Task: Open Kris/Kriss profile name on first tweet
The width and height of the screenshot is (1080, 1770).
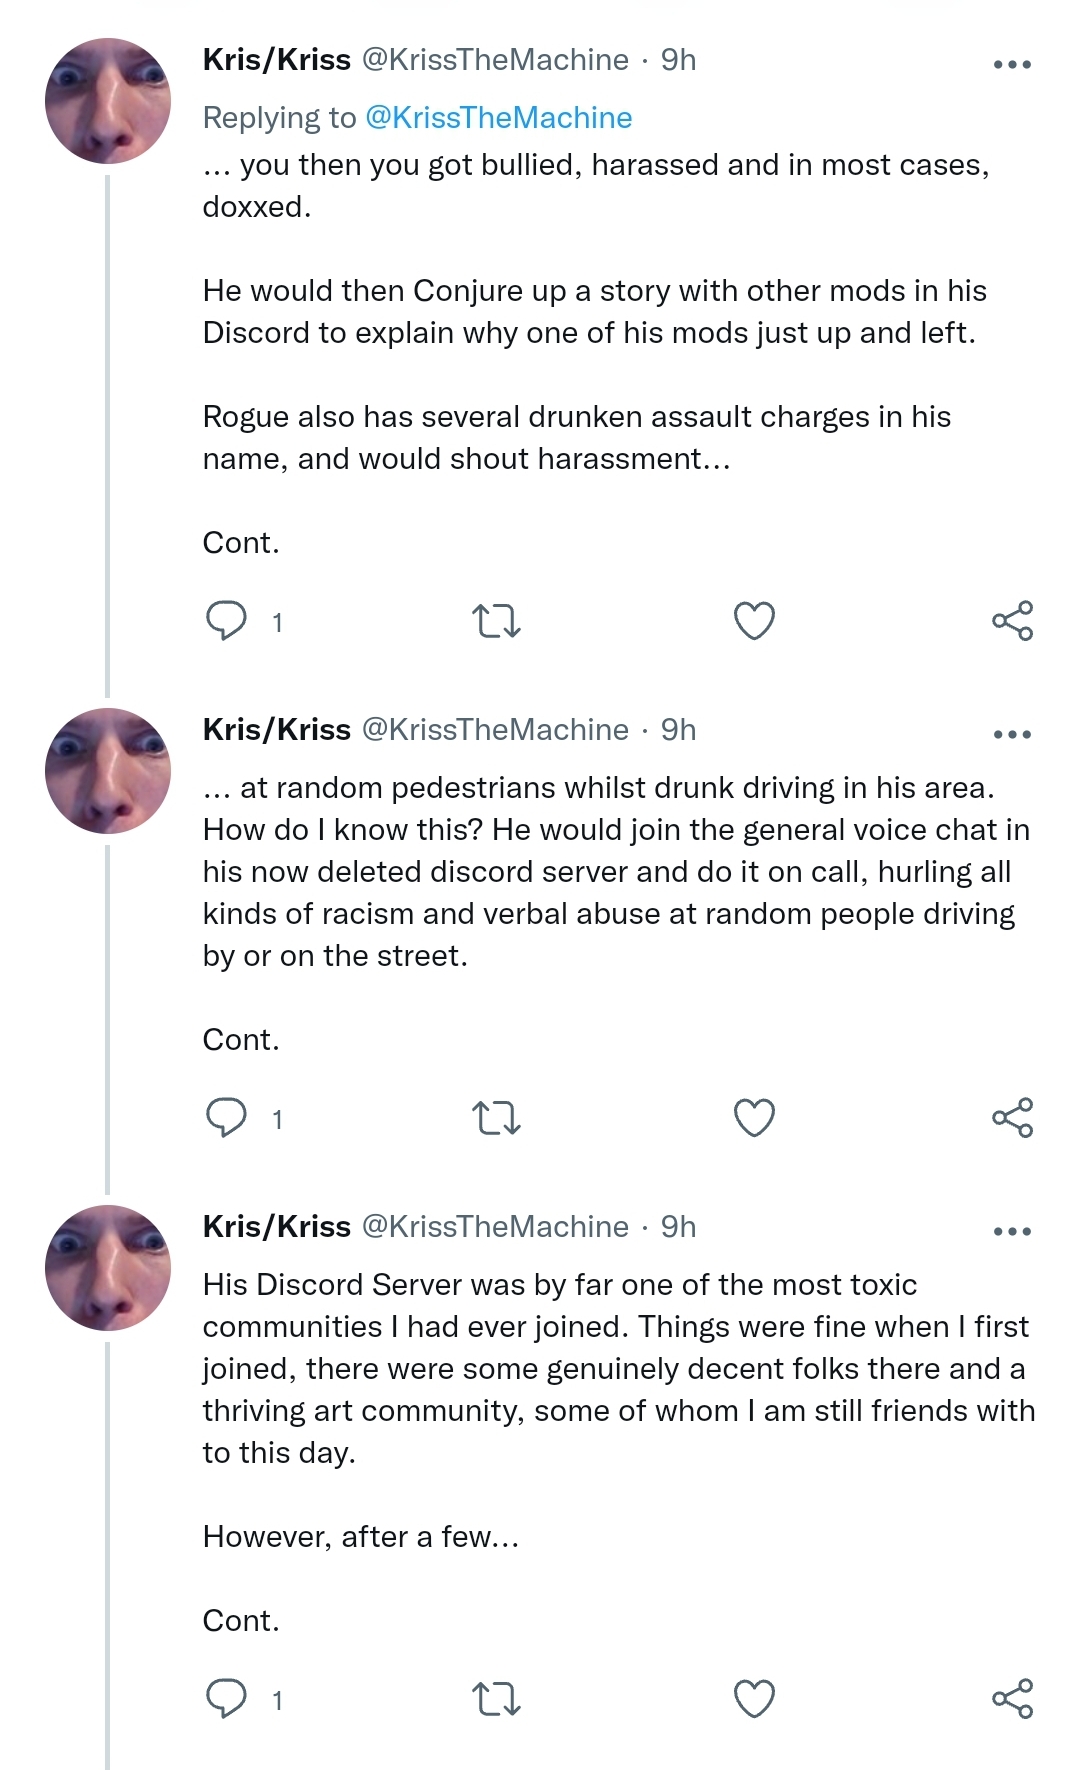Action: 277,60
